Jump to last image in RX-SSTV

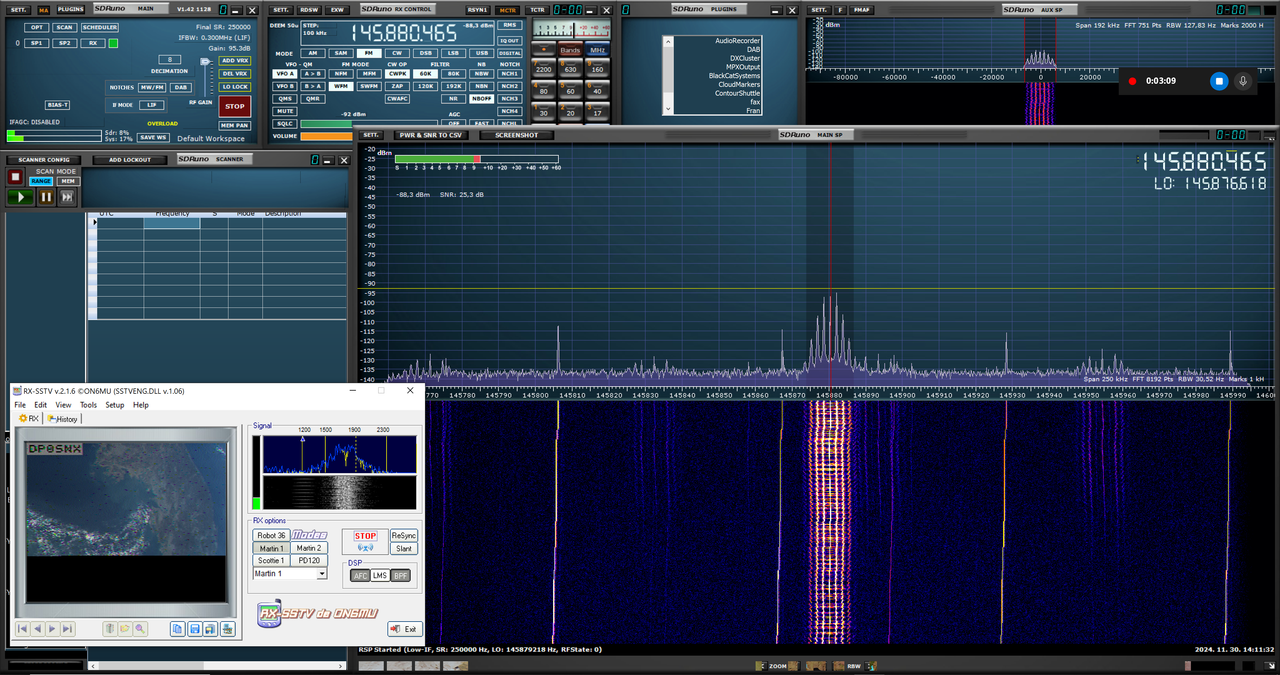(67, 629)
